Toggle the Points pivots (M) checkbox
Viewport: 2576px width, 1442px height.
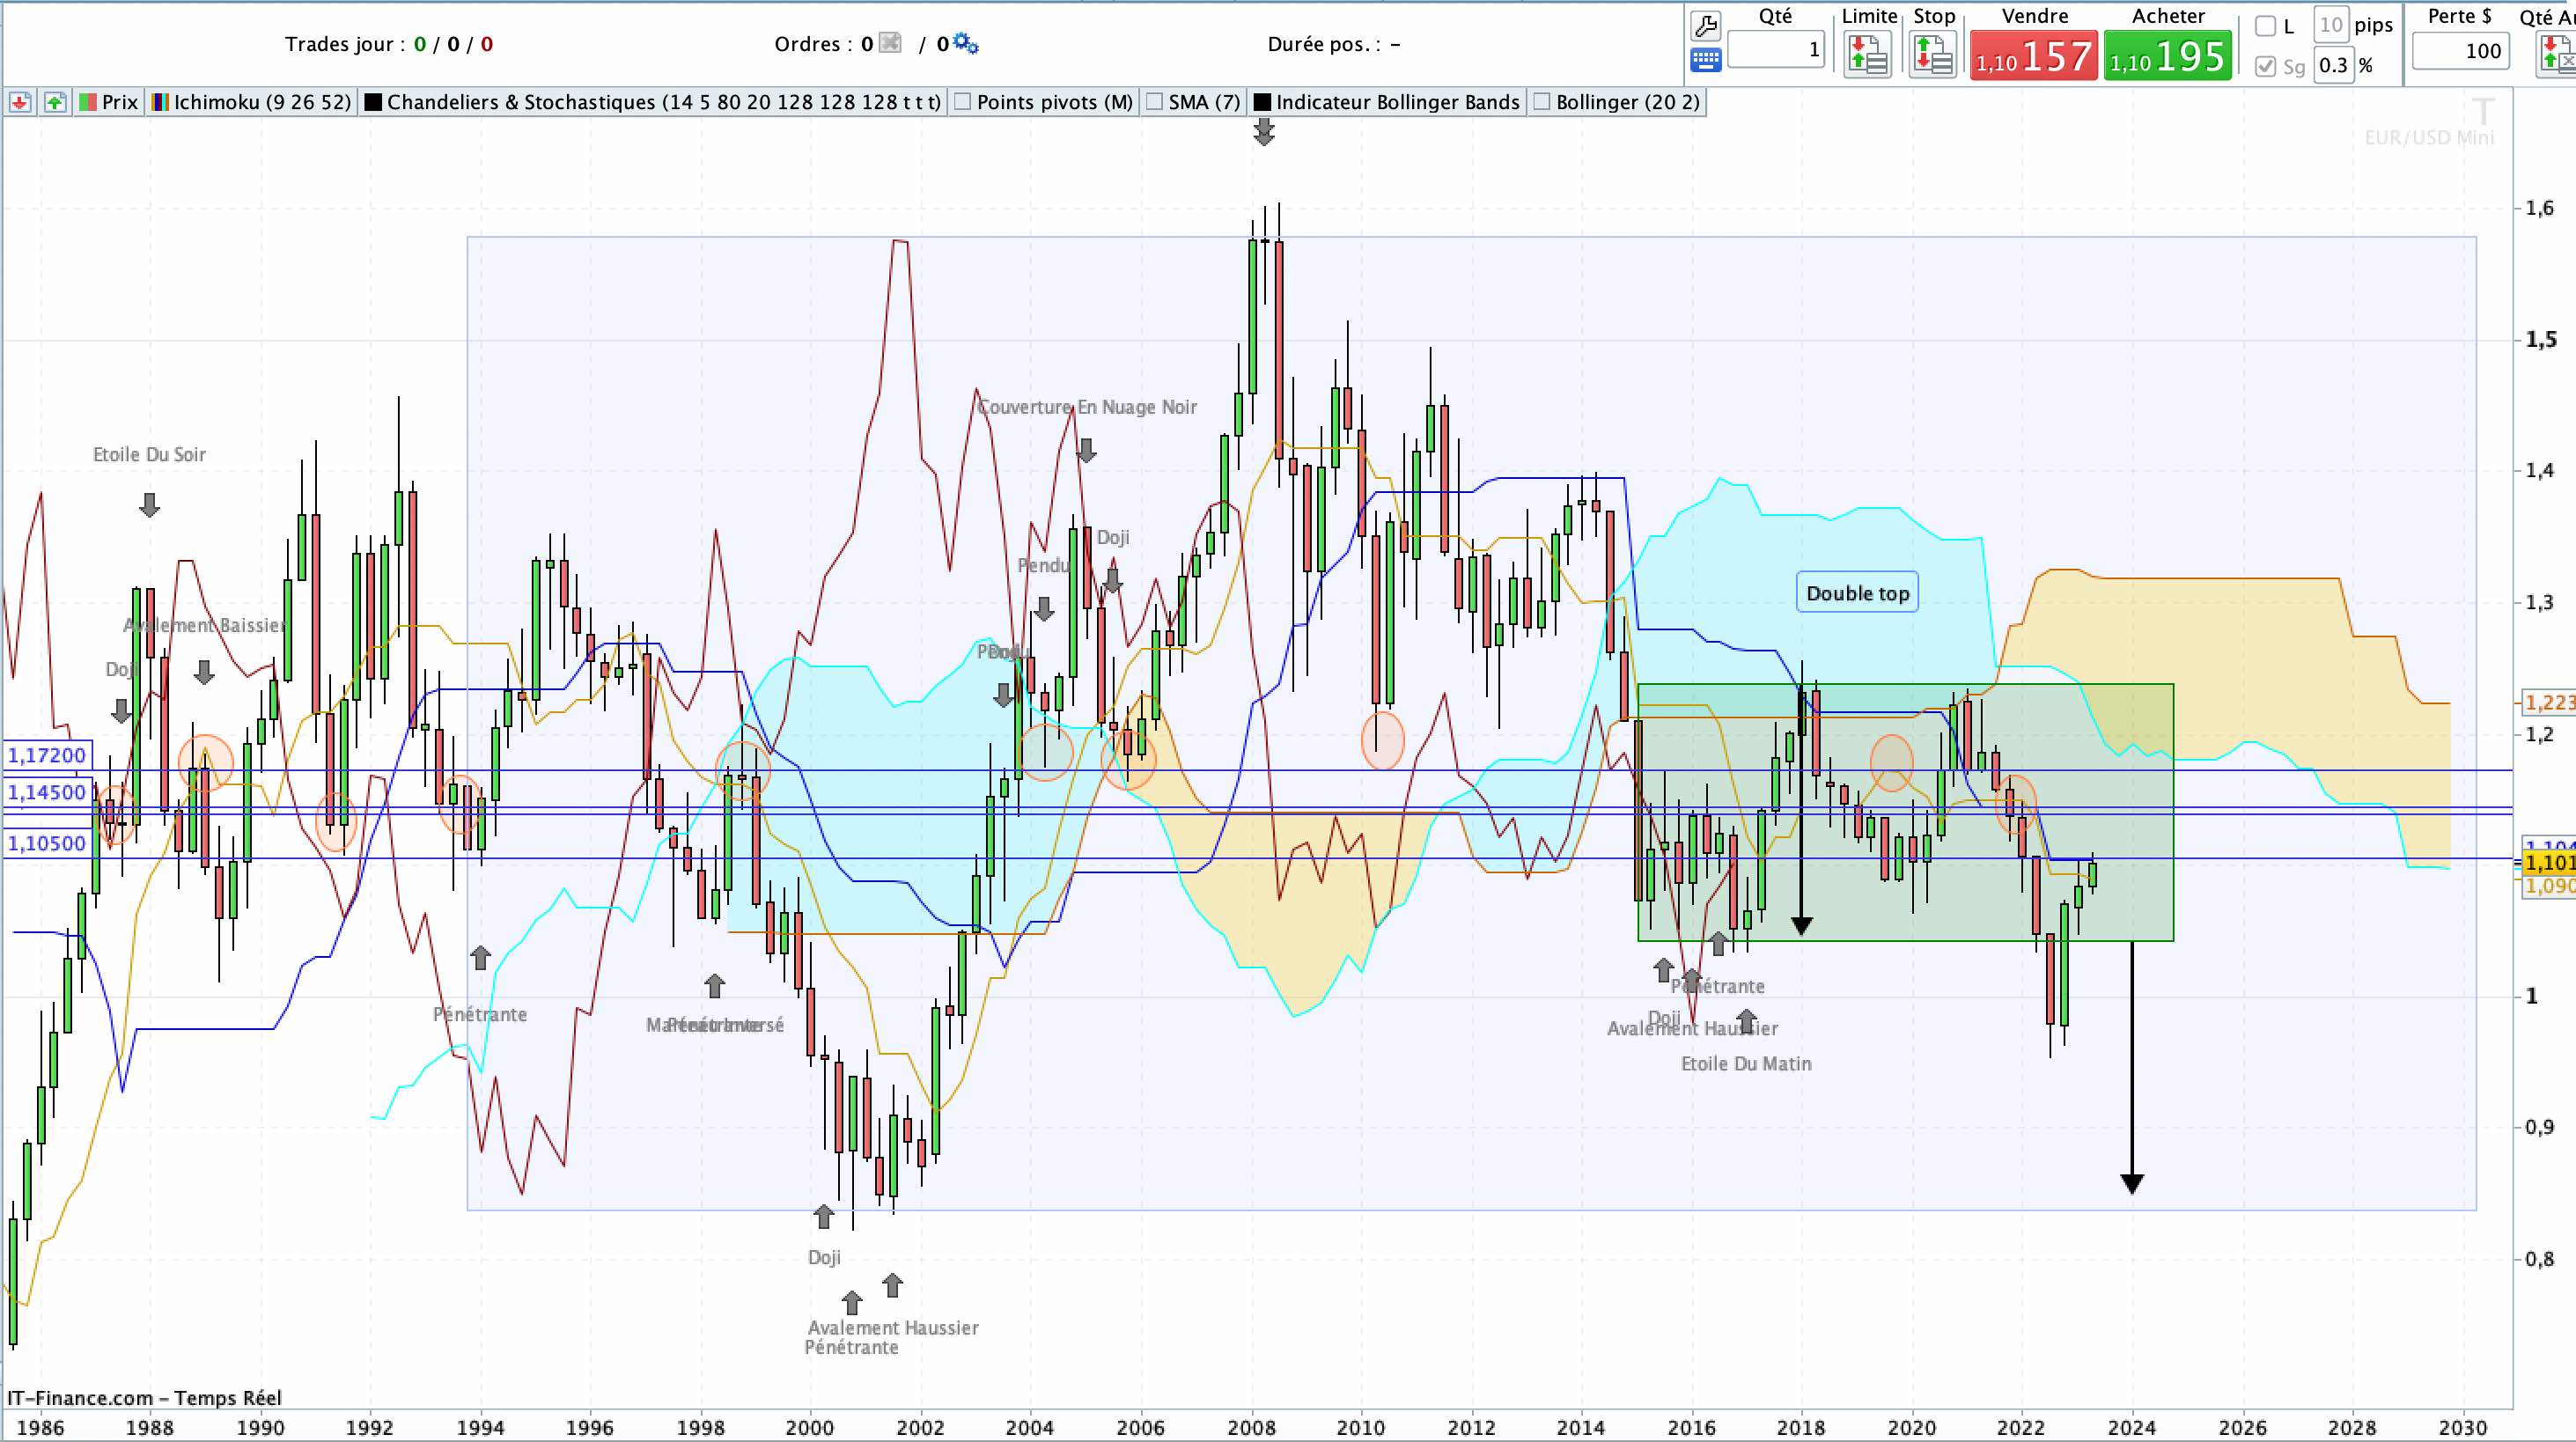[963, 102]
